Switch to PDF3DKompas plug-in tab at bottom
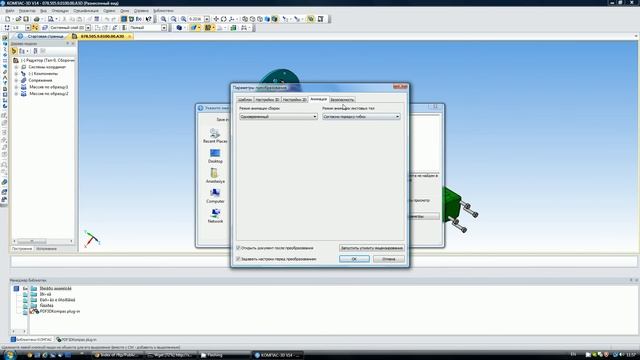 click(76, 340)
